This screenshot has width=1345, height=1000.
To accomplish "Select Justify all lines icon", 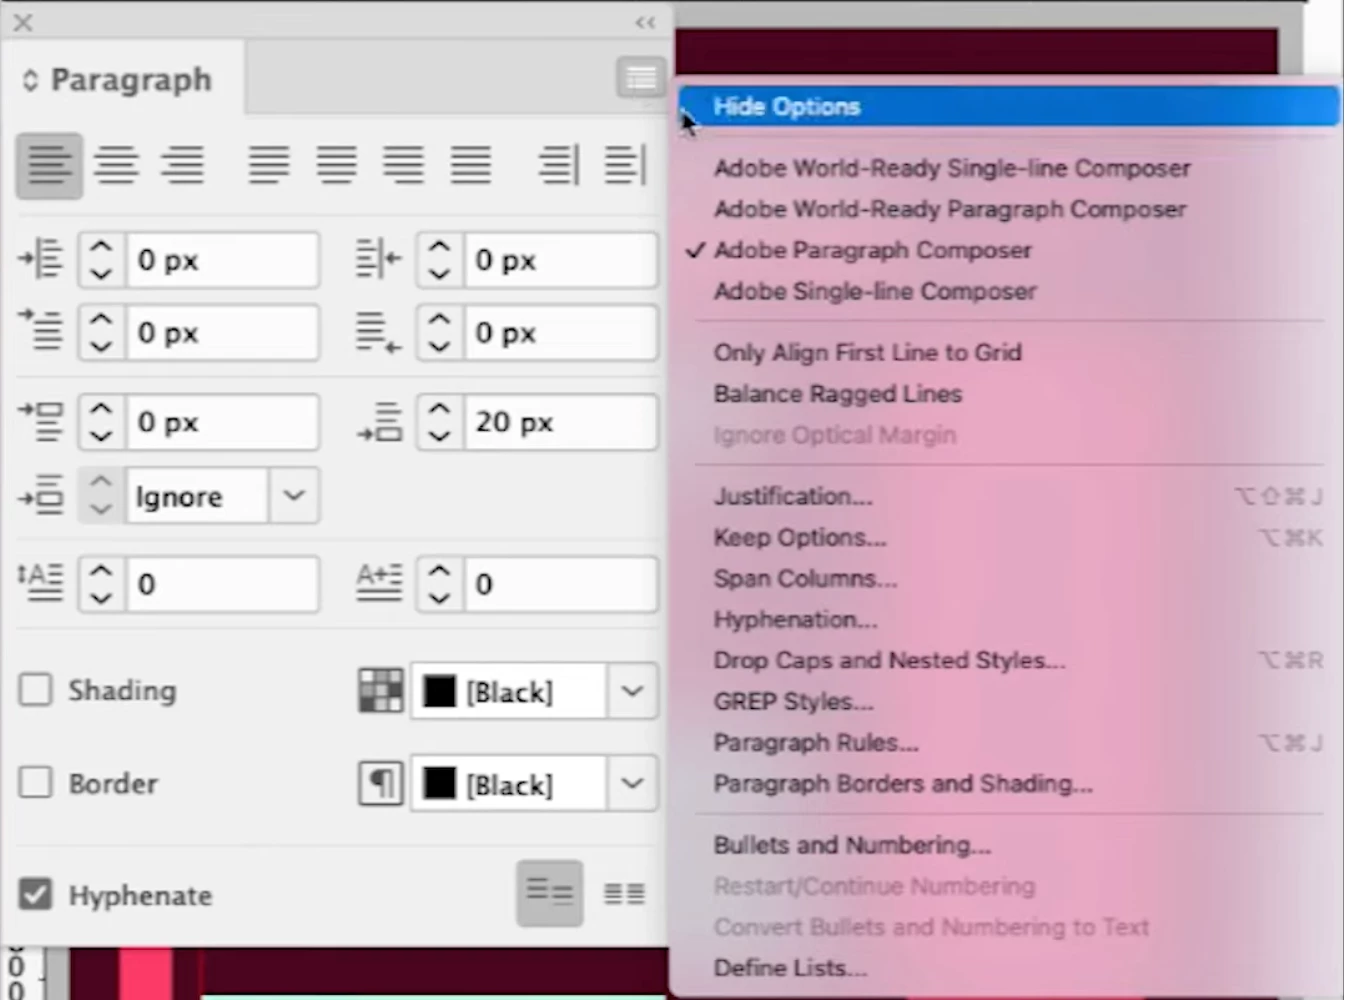I will point(470,165).
